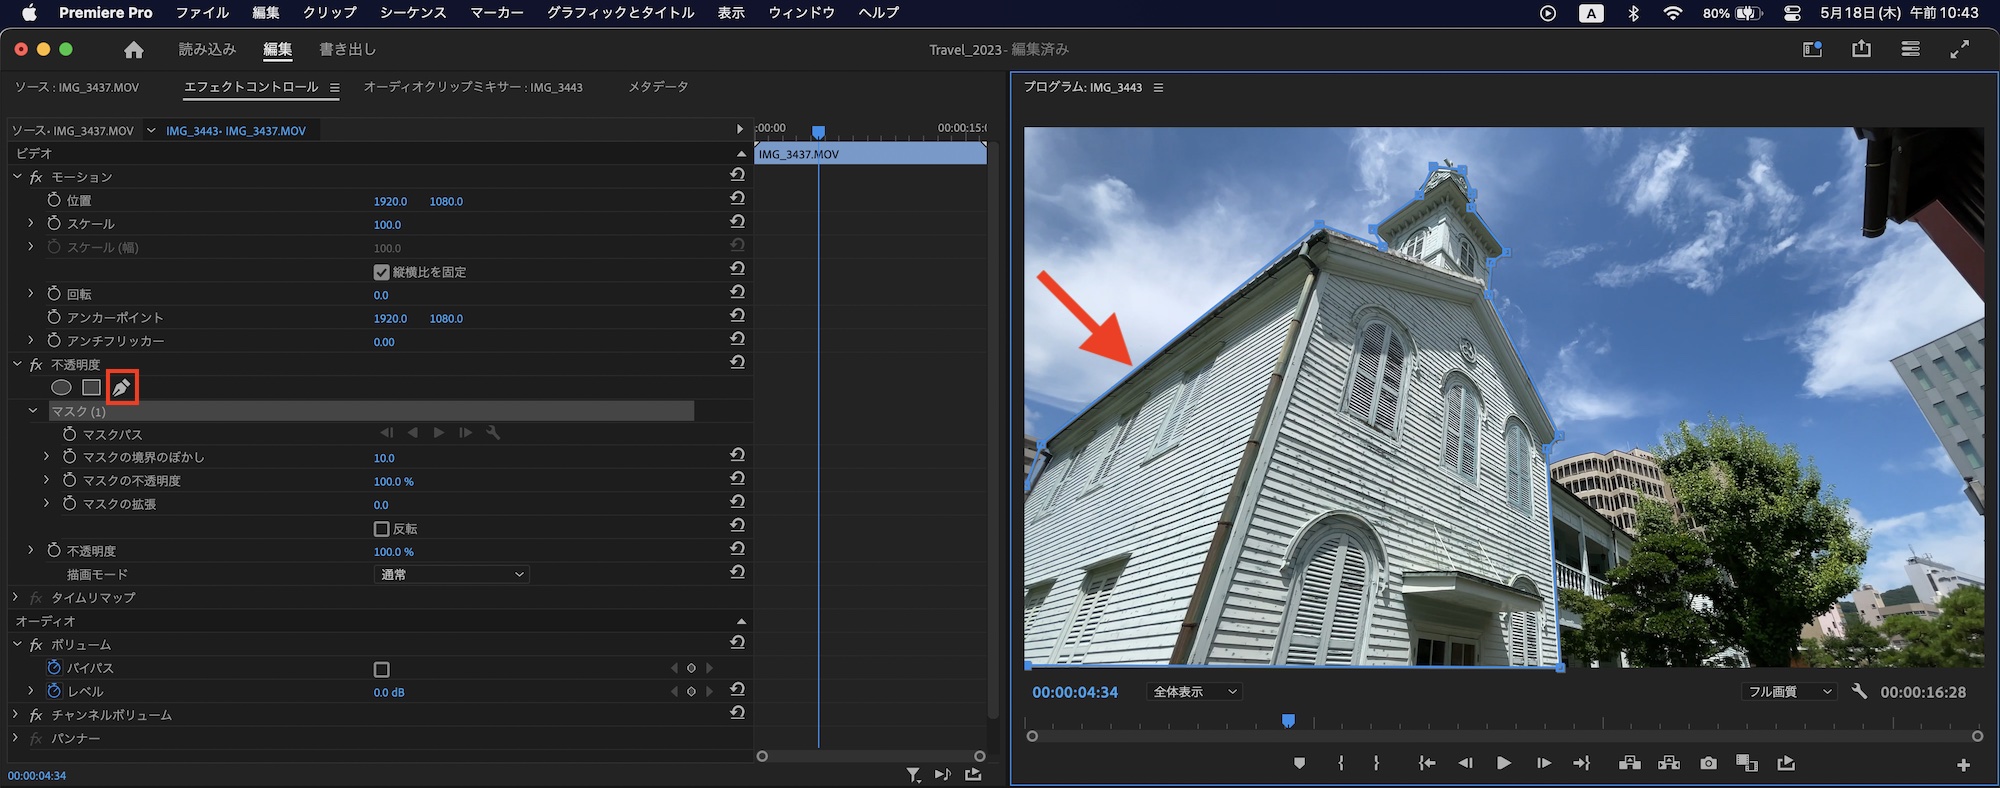
Task: Click the Home icon in the top bar
Action: click(x=134, y=50)
